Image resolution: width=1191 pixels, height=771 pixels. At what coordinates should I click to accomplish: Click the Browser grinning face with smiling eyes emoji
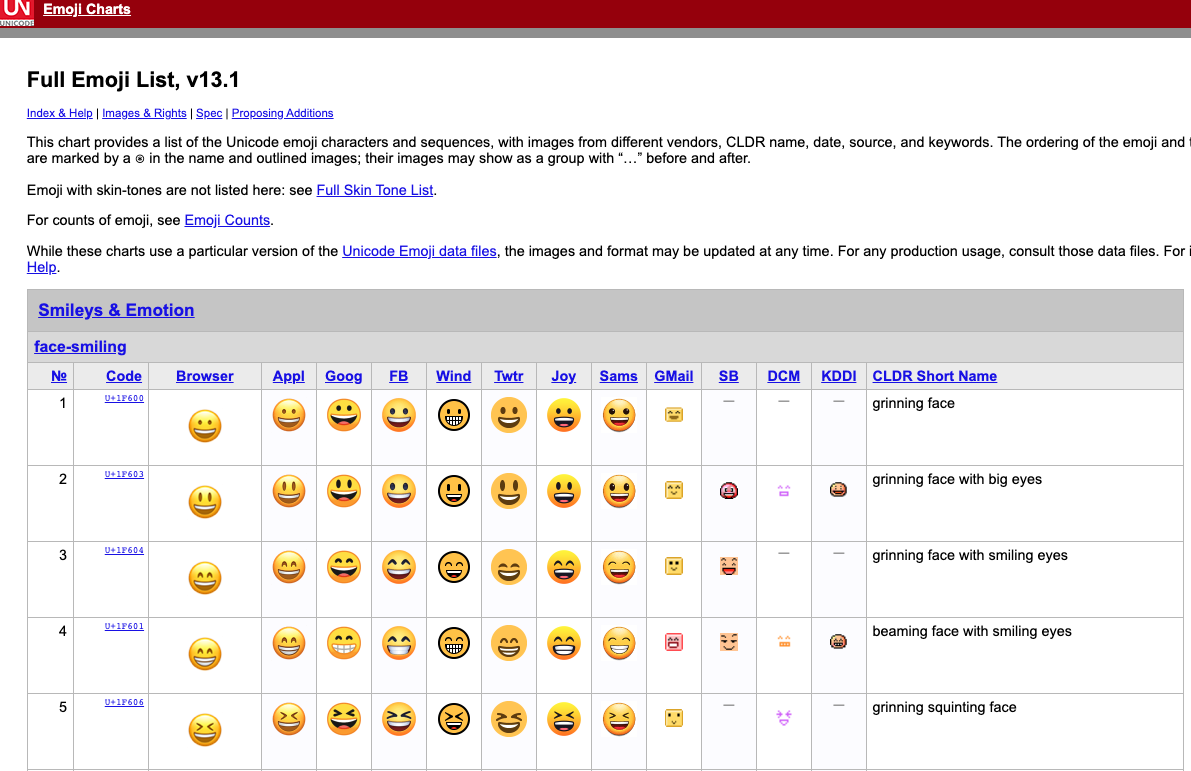pos(205,579)
